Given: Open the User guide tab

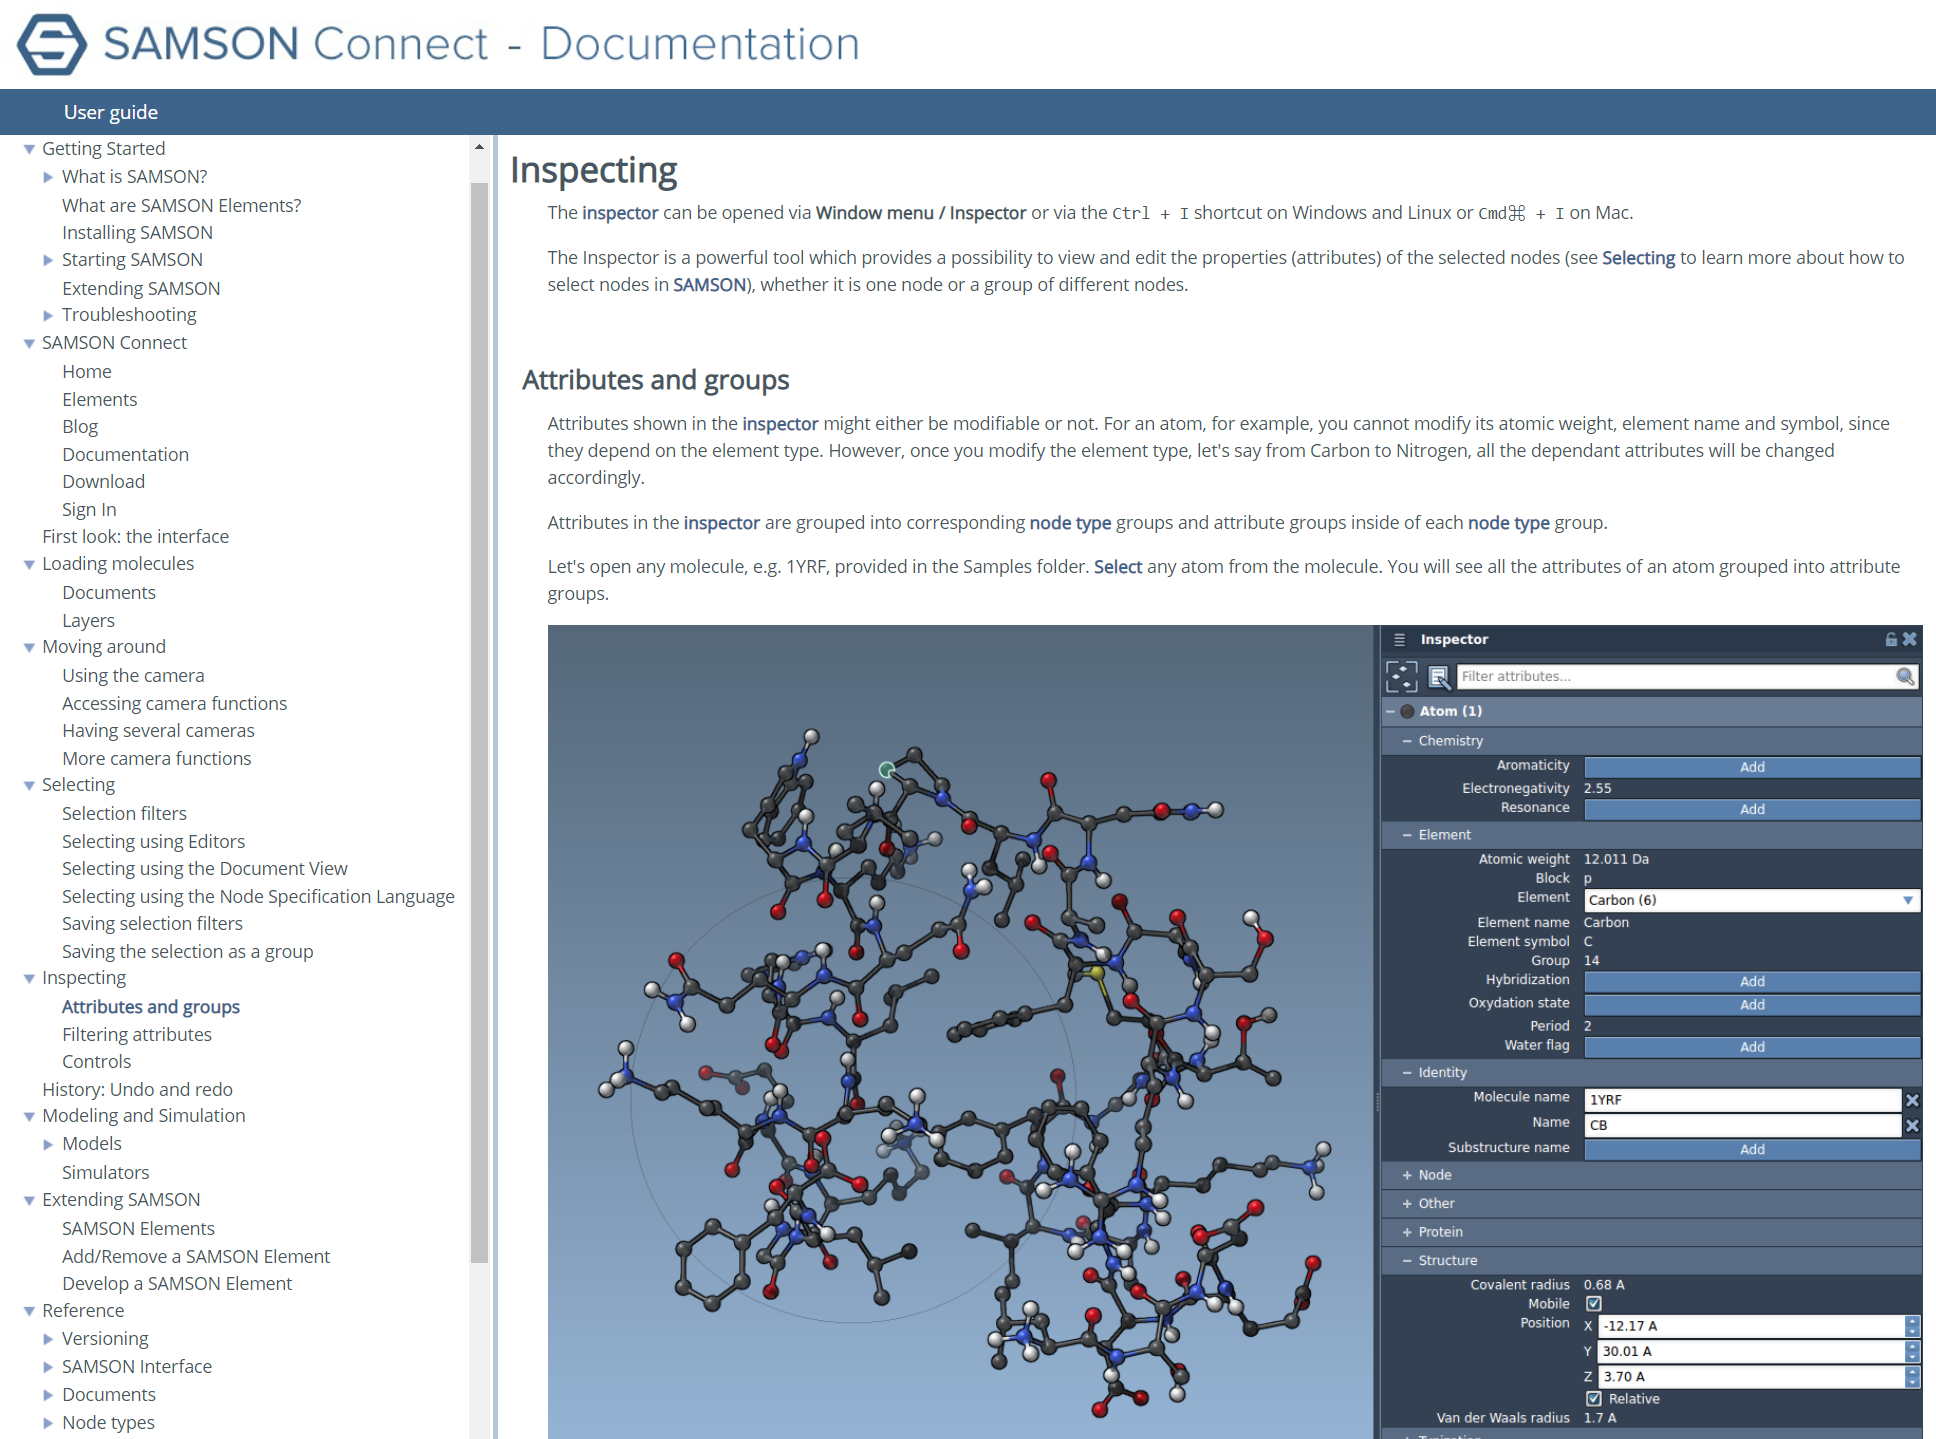Looking at the screenshot, I should coord(111,112).
